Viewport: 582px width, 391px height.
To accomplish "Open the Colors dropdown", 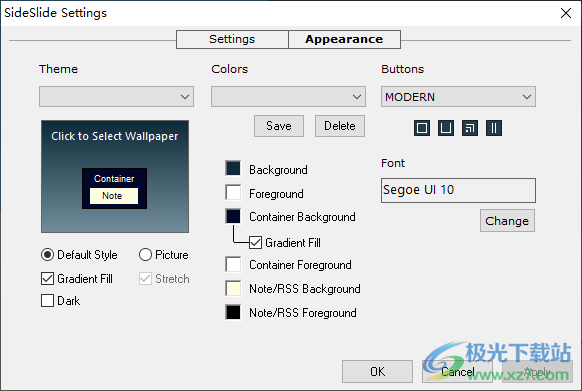I will (x=288, y=97).
